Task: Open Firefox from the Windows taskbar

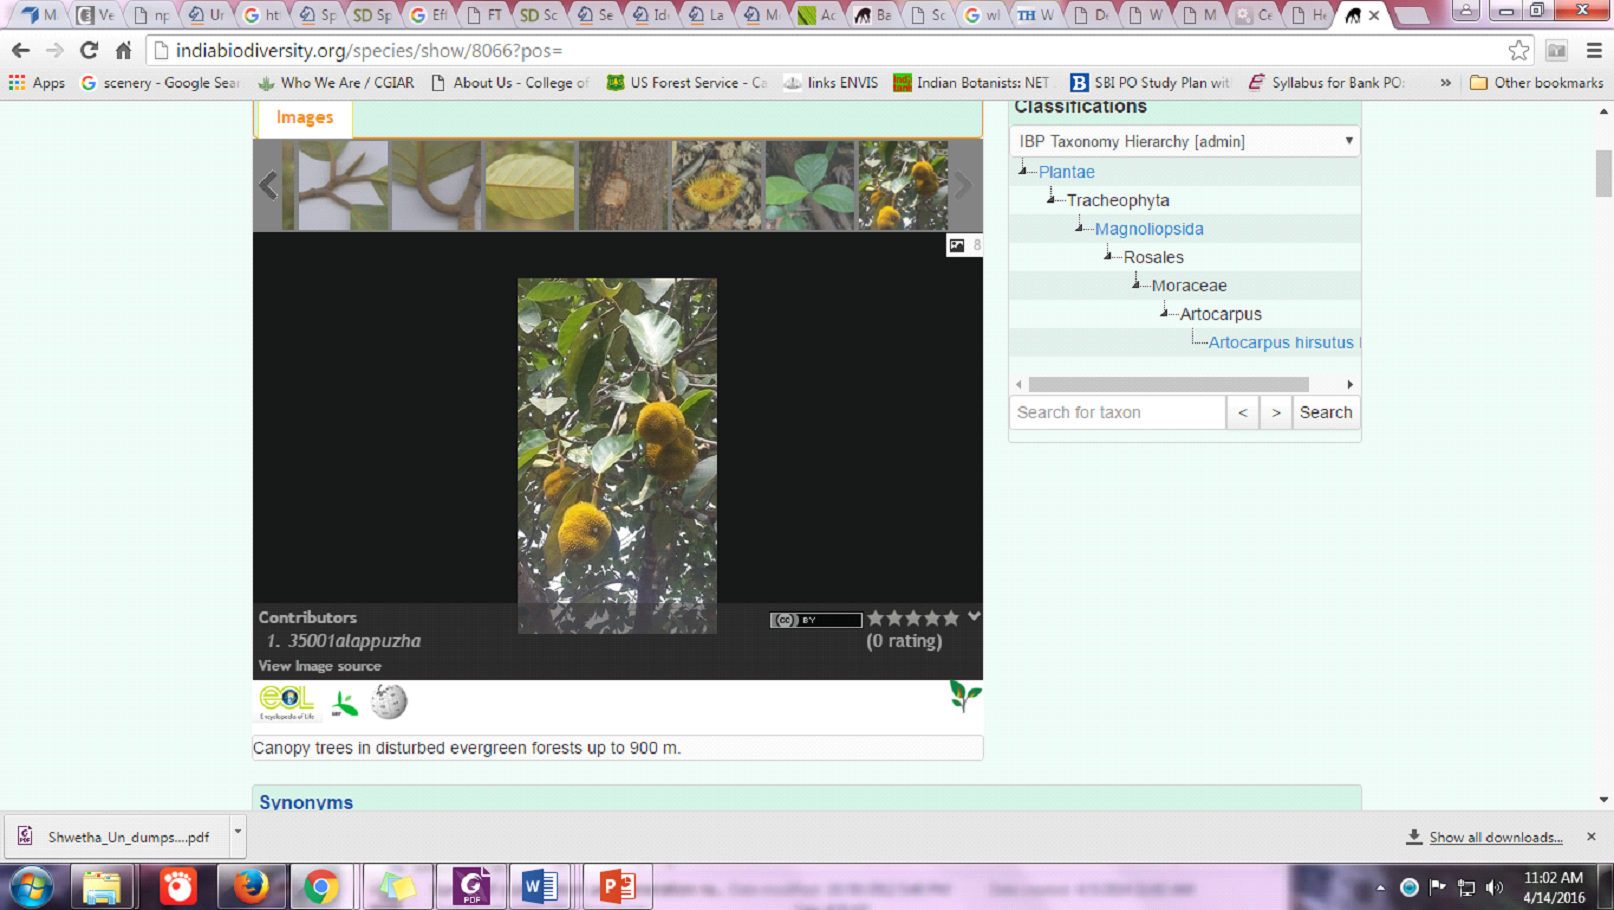Action: [250, 887]
